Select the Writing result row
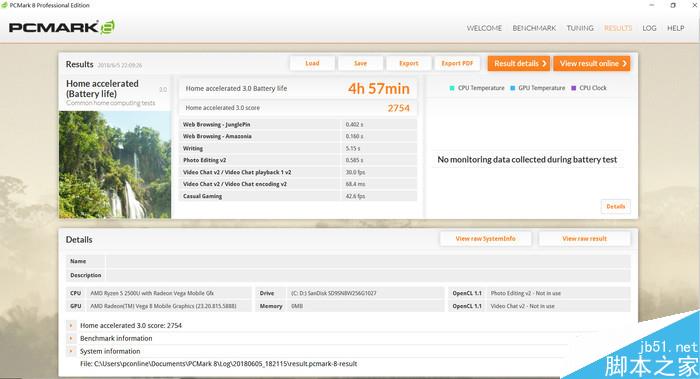Viewport: 700px width, 379px height. tap(298, 148)
